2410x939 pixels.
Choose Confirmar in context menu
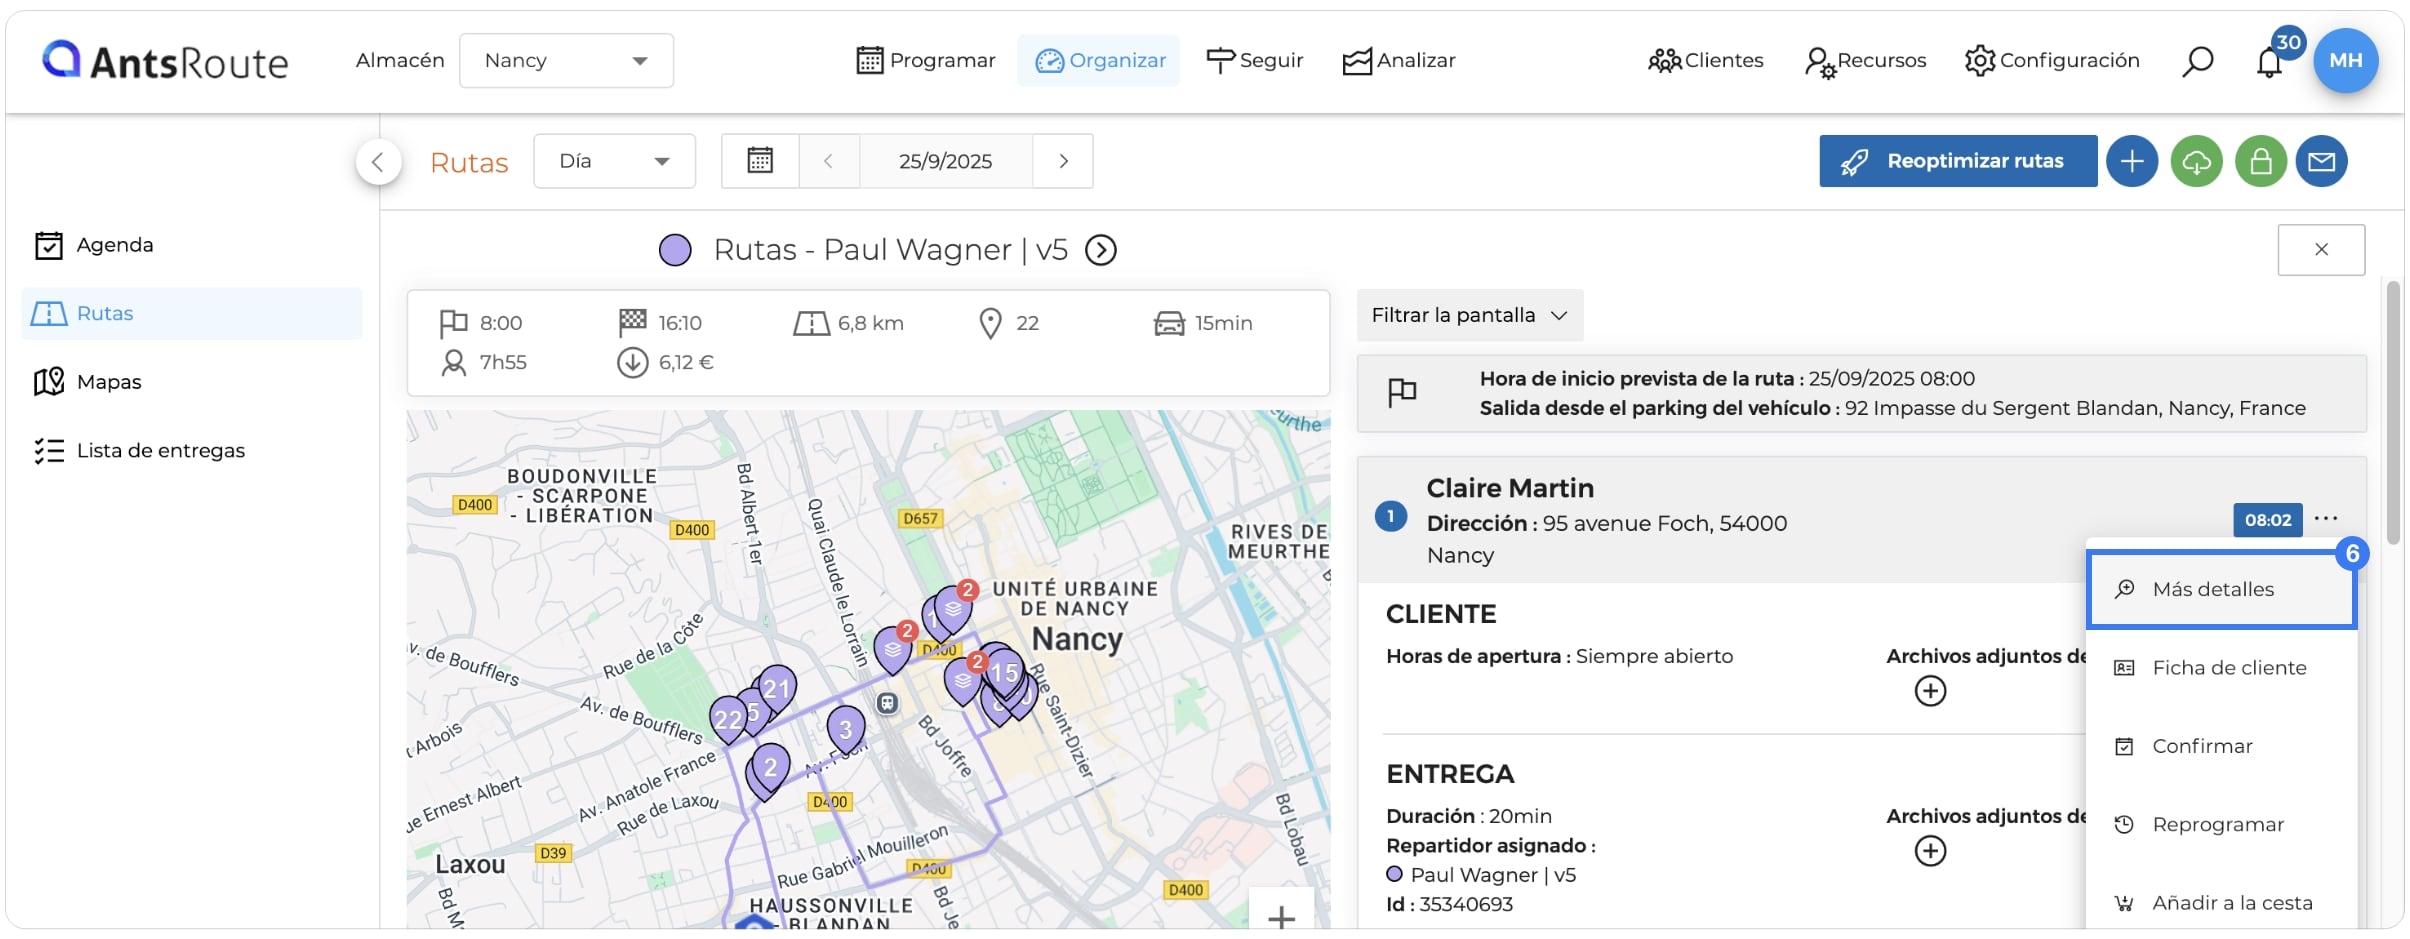pyautogui.click(x=2222, y=746)
